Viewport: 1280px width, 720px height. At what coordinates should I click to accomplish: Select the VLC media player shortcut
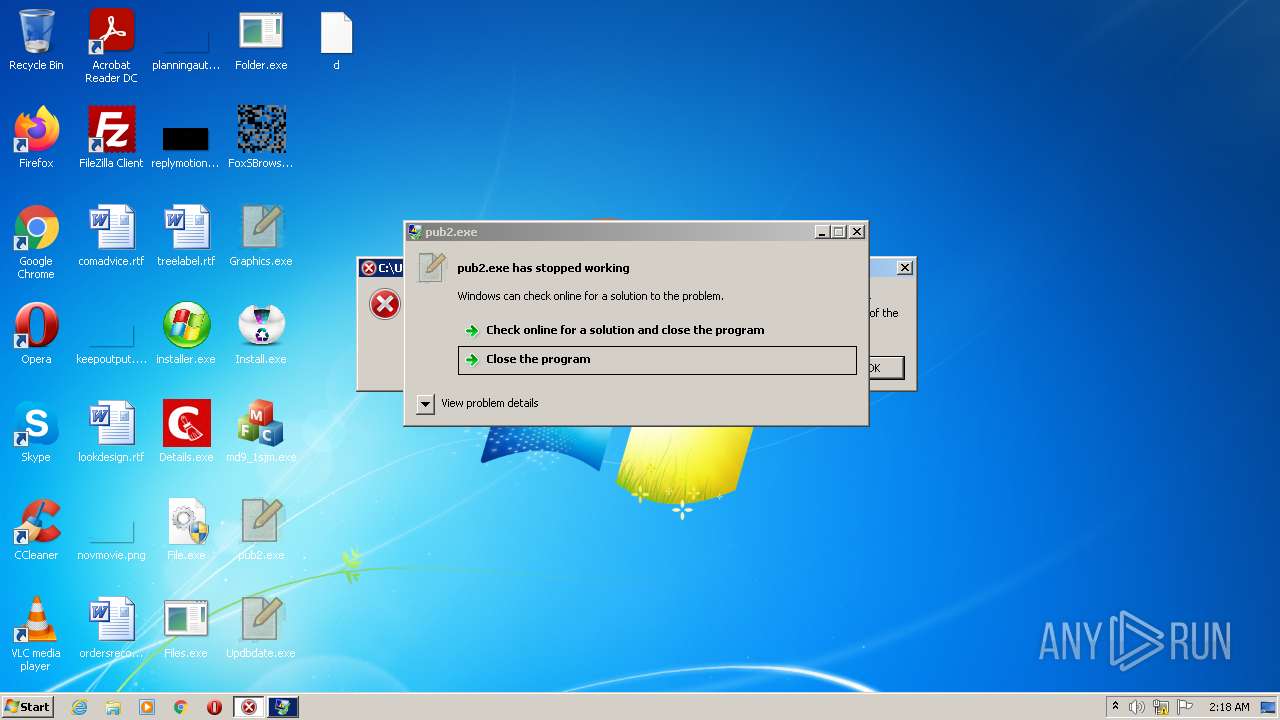point(36,635)
